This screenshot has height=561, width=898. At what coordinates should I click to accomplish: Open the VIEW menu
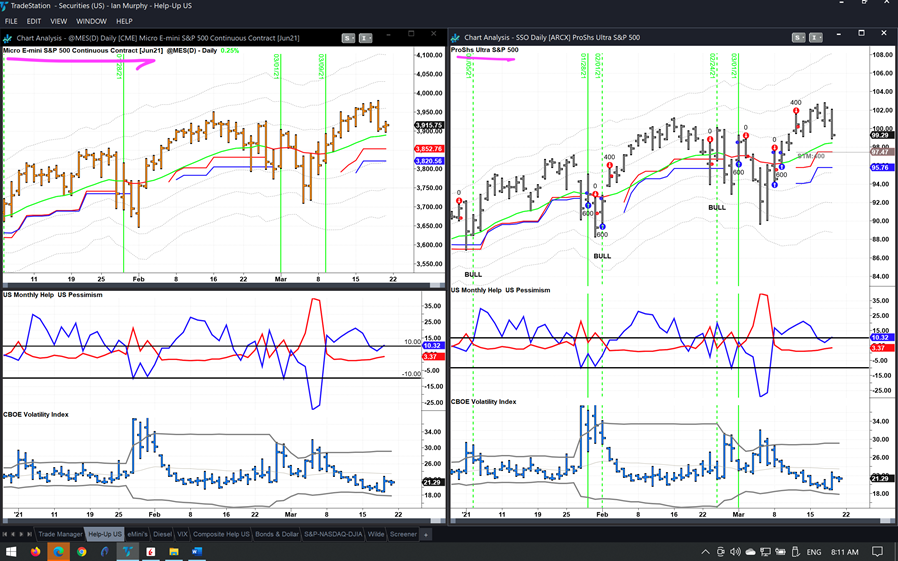pyautogui.click(x=59, y=21)
